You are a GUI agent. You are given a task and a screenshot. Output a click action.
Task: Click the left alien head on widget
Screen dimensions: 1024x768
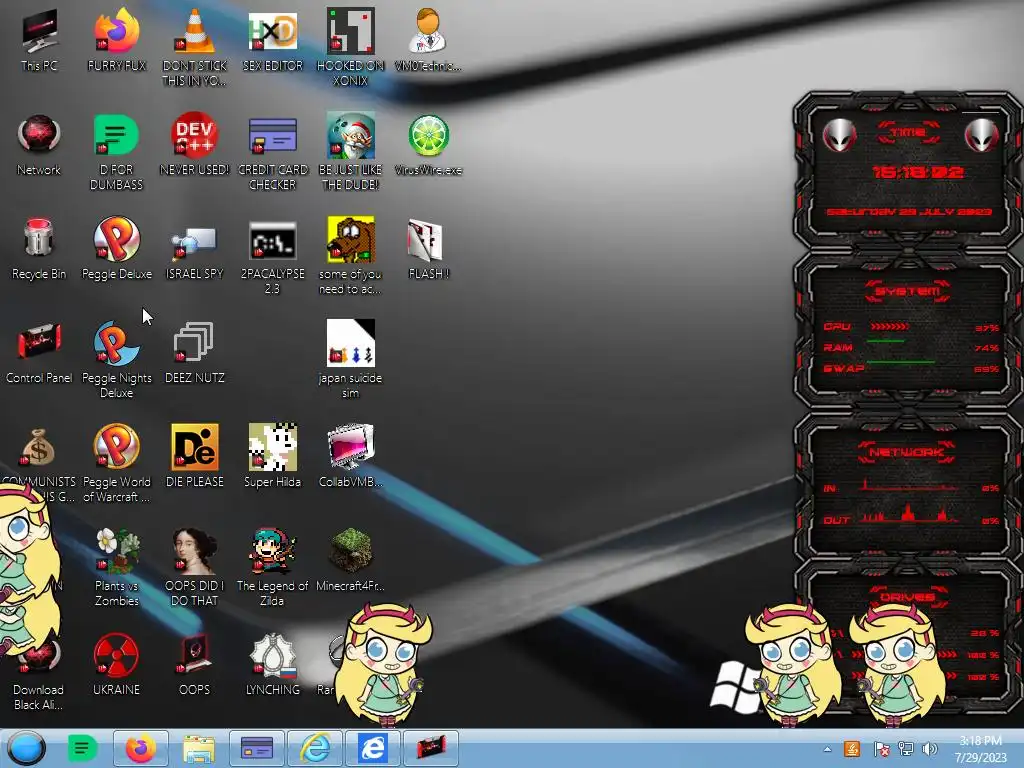pos(839,136)
